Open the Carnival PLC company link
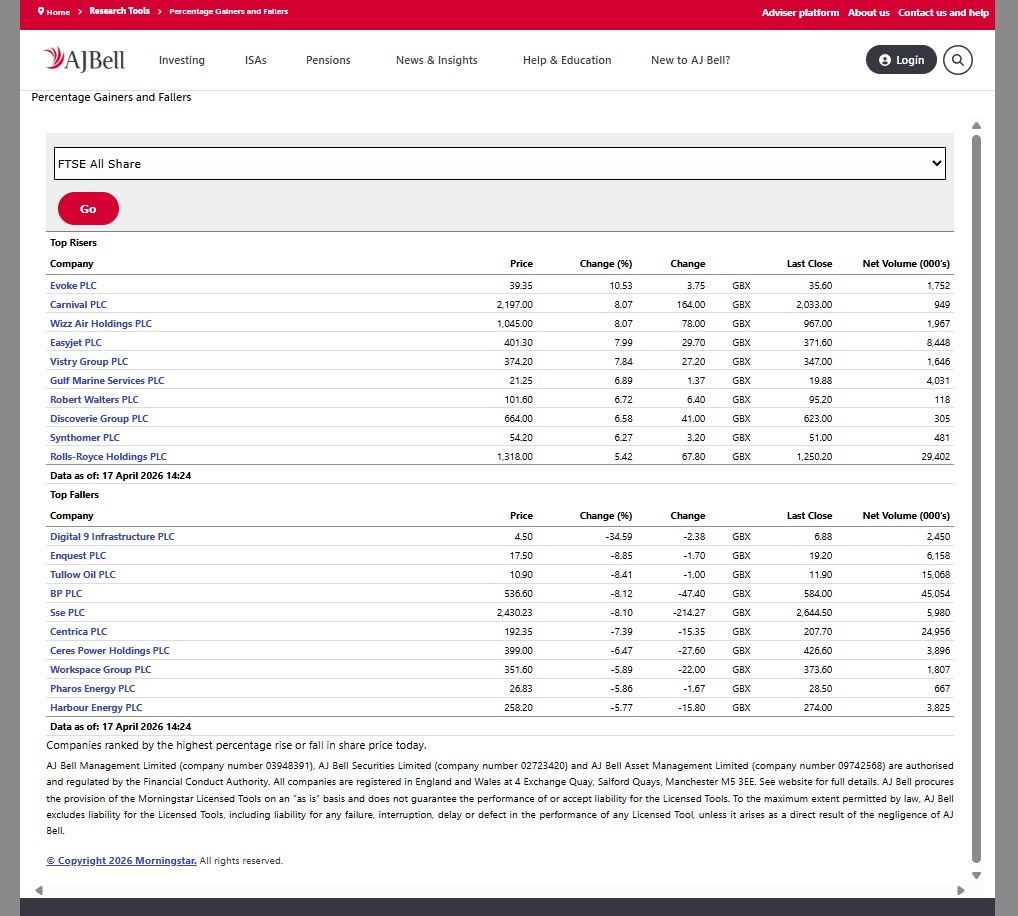 [x=78, y=304]
